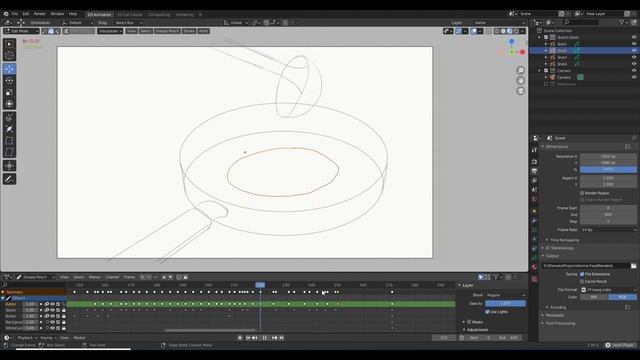Enable the Render Region checkbox

coord(582,193)
